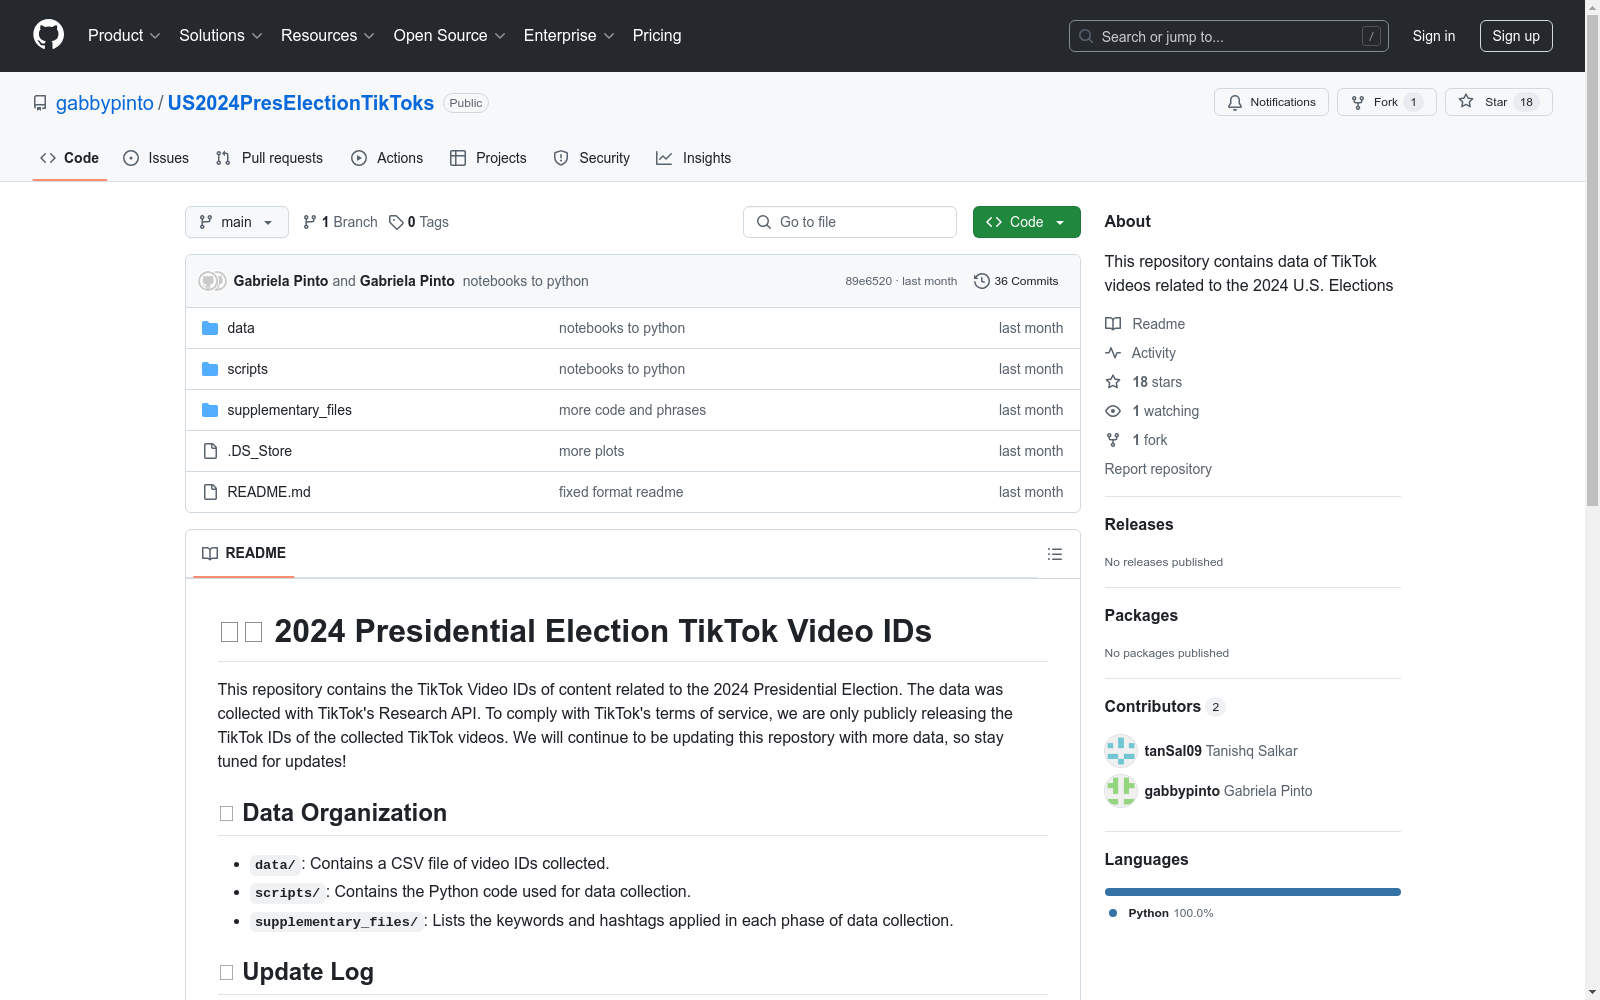Open the Packages heading link

(1141, 615)
